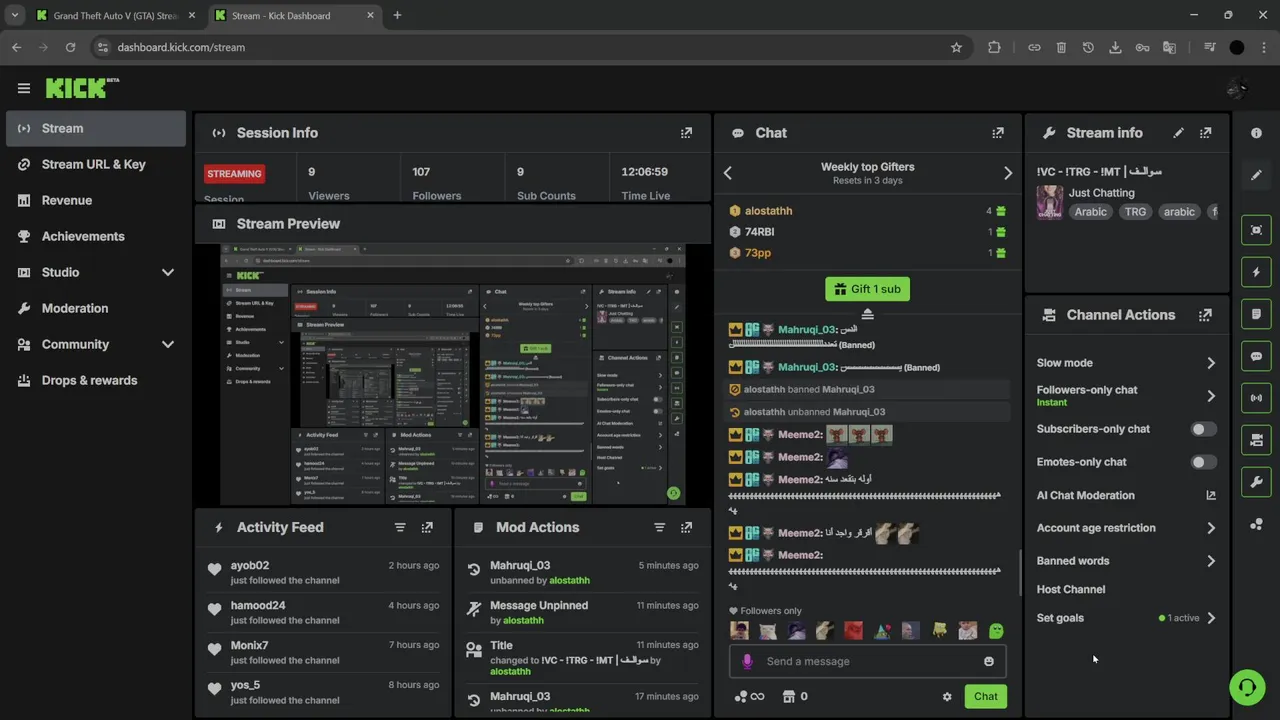
Task: Toggle the focus frame icon in right sidebar
Action: click(1257, 230)
